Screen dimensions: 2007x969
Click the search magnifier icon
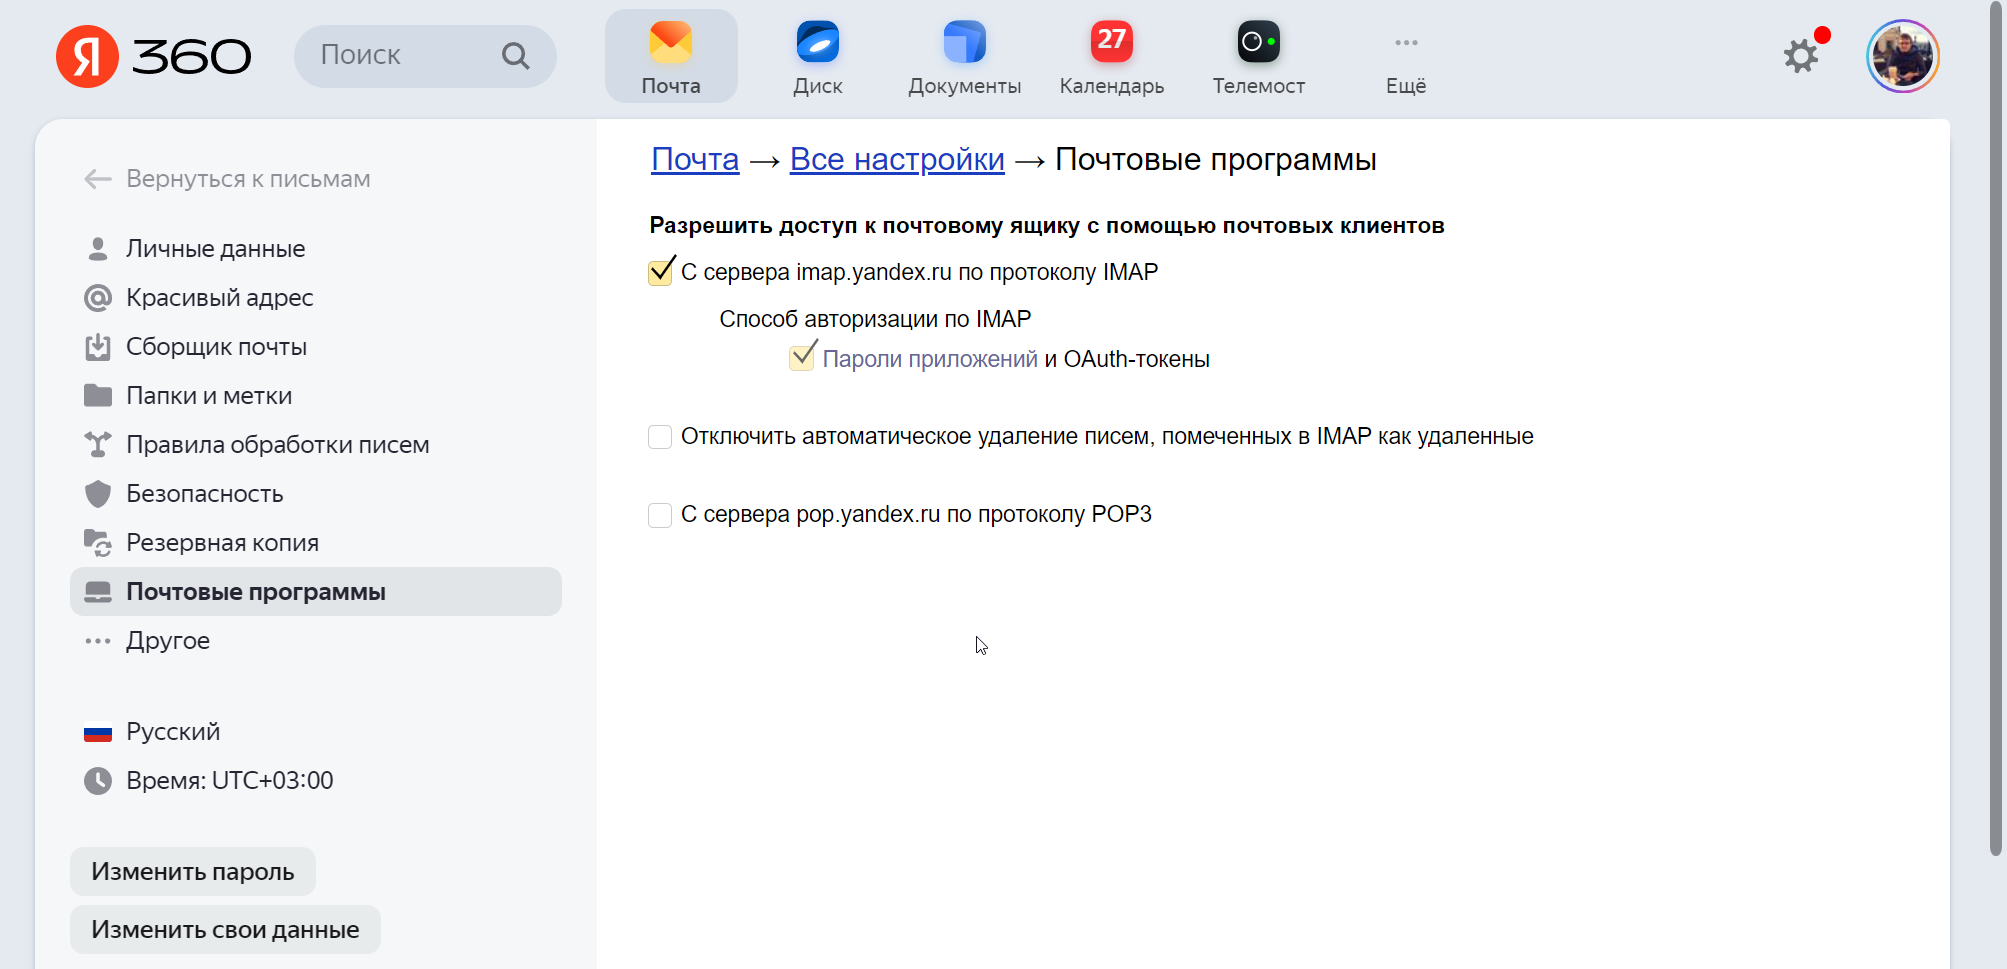[515, 56]
